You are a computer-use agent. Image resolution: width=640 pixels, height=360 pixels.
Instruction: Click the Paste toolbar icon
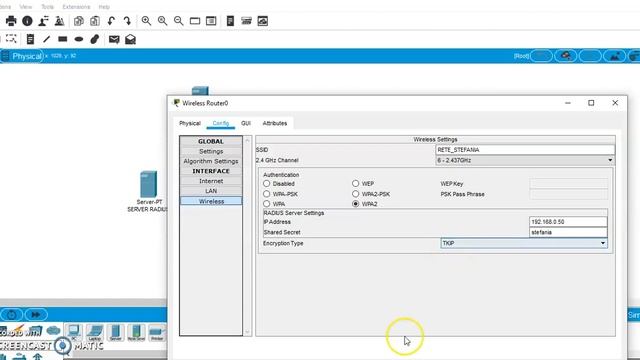point(95,21)
